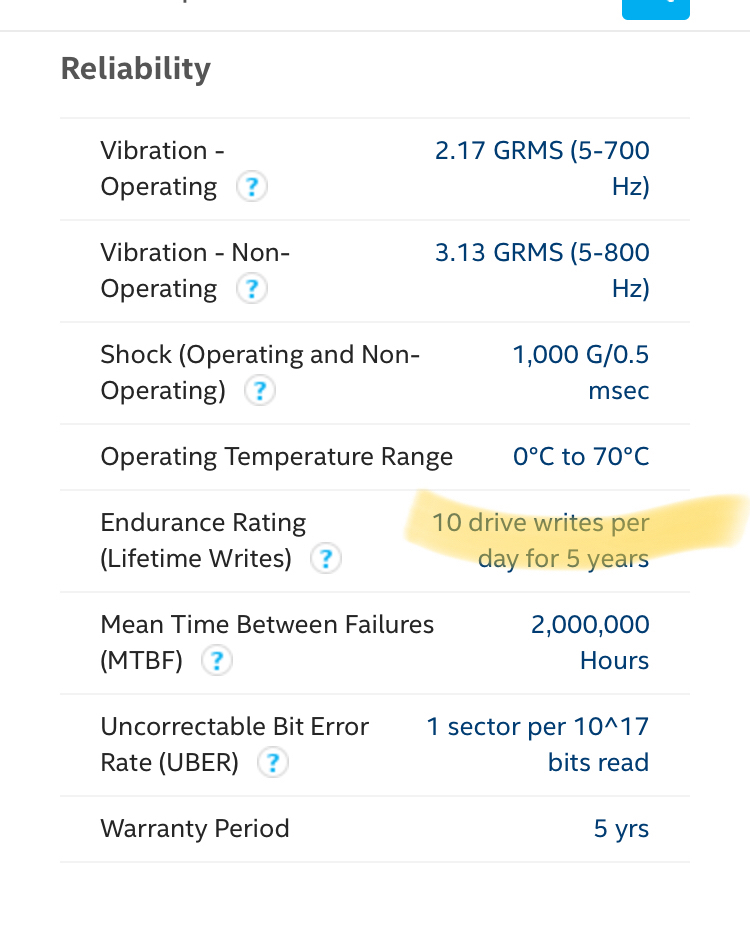750x934 pixels.
Task: Select the 5 yrs warranty value
Action: [x=621, y=829]
